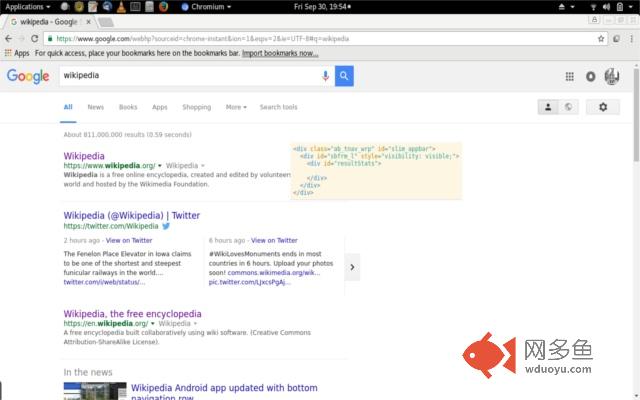Click the blue magnifier search button
This screenshot has height=400, width=640.
(x=344, y=76)
